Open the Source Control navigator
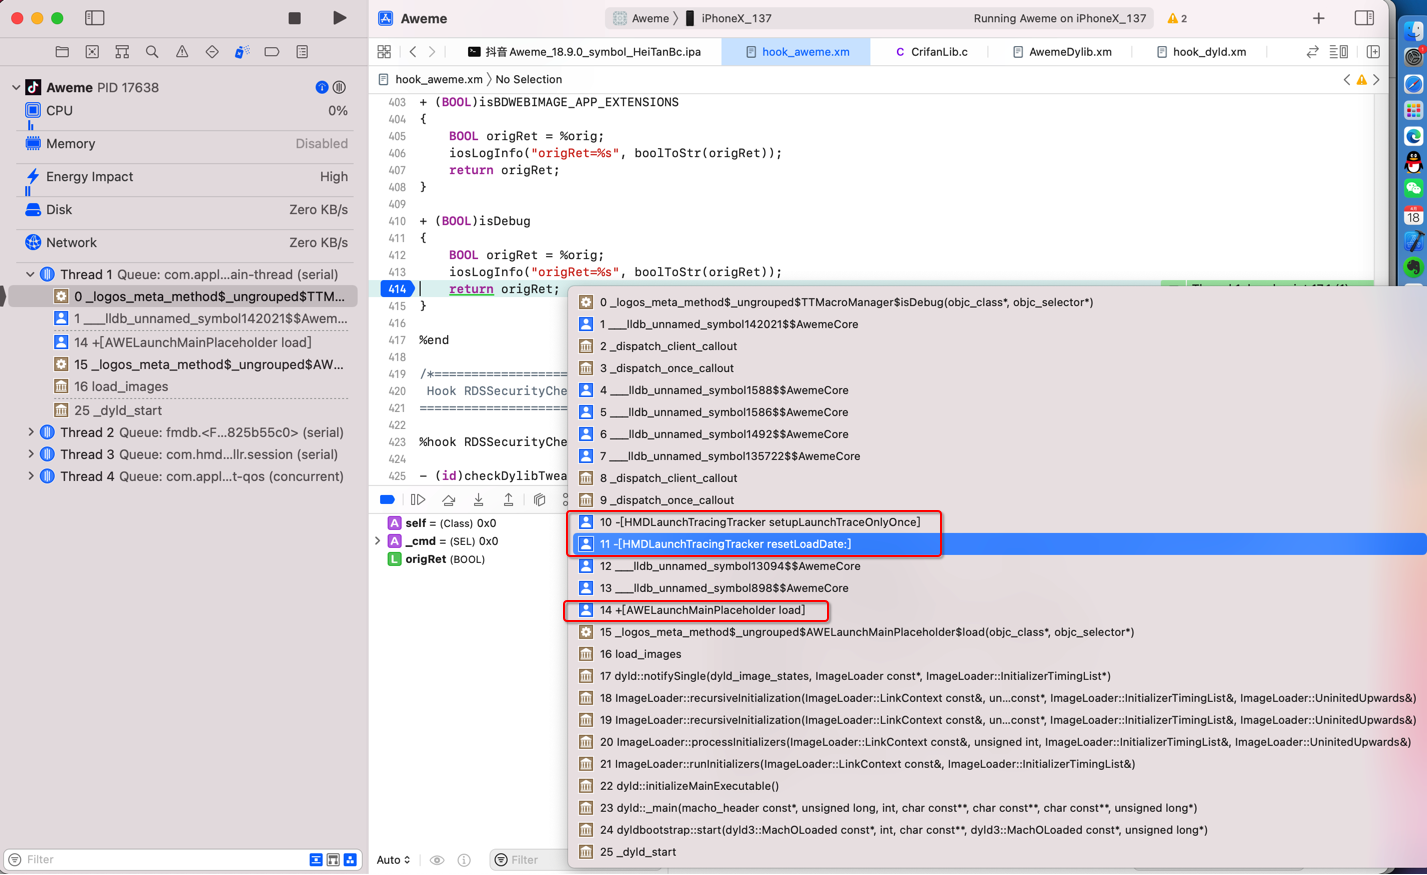 (x=92, y=52)
